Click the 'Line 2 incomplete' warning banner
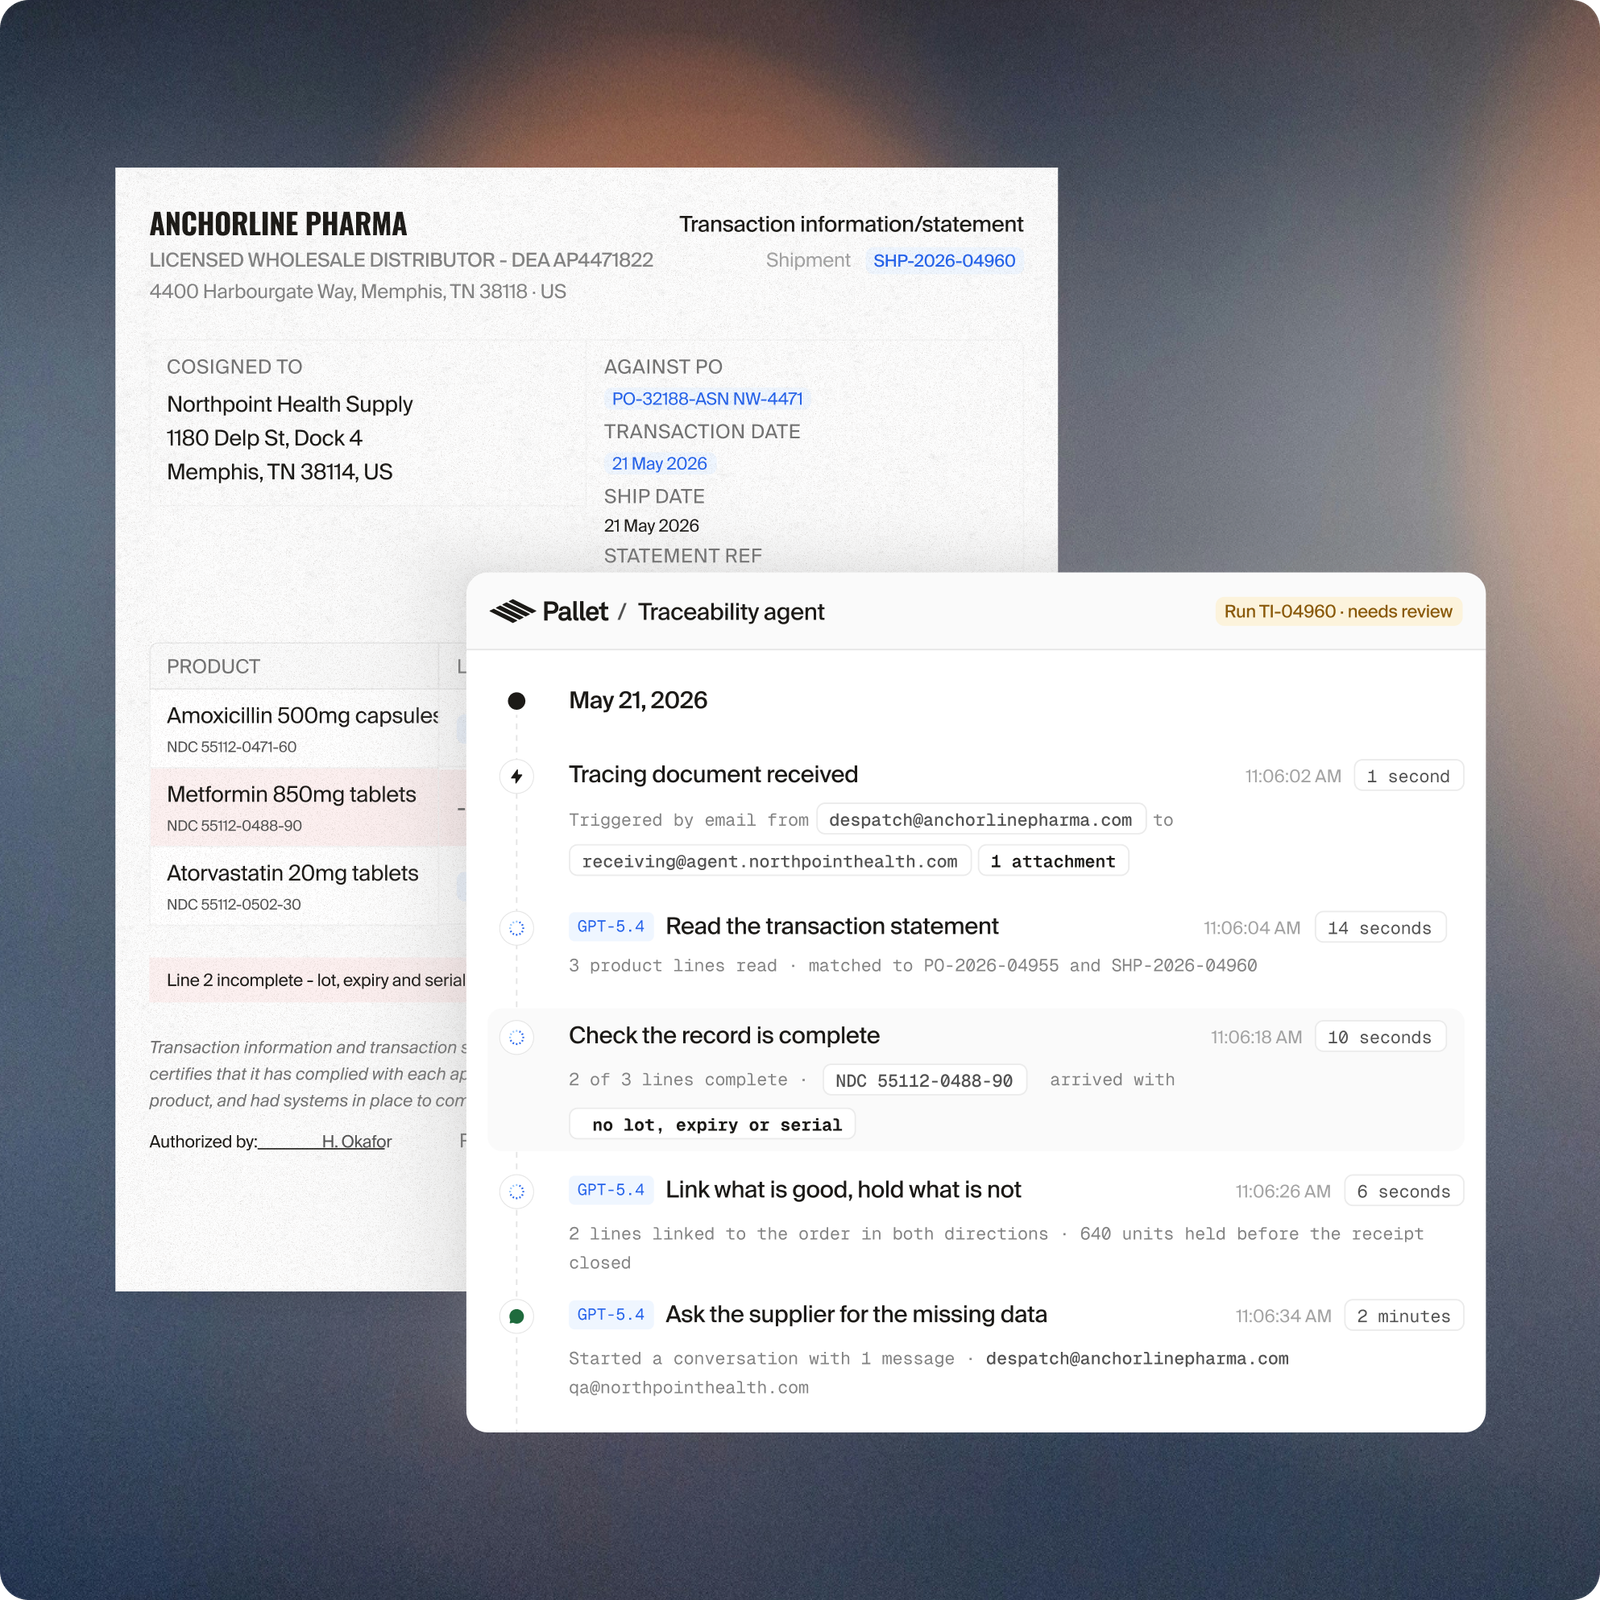1600x1600 pixels. pos(308,980)
